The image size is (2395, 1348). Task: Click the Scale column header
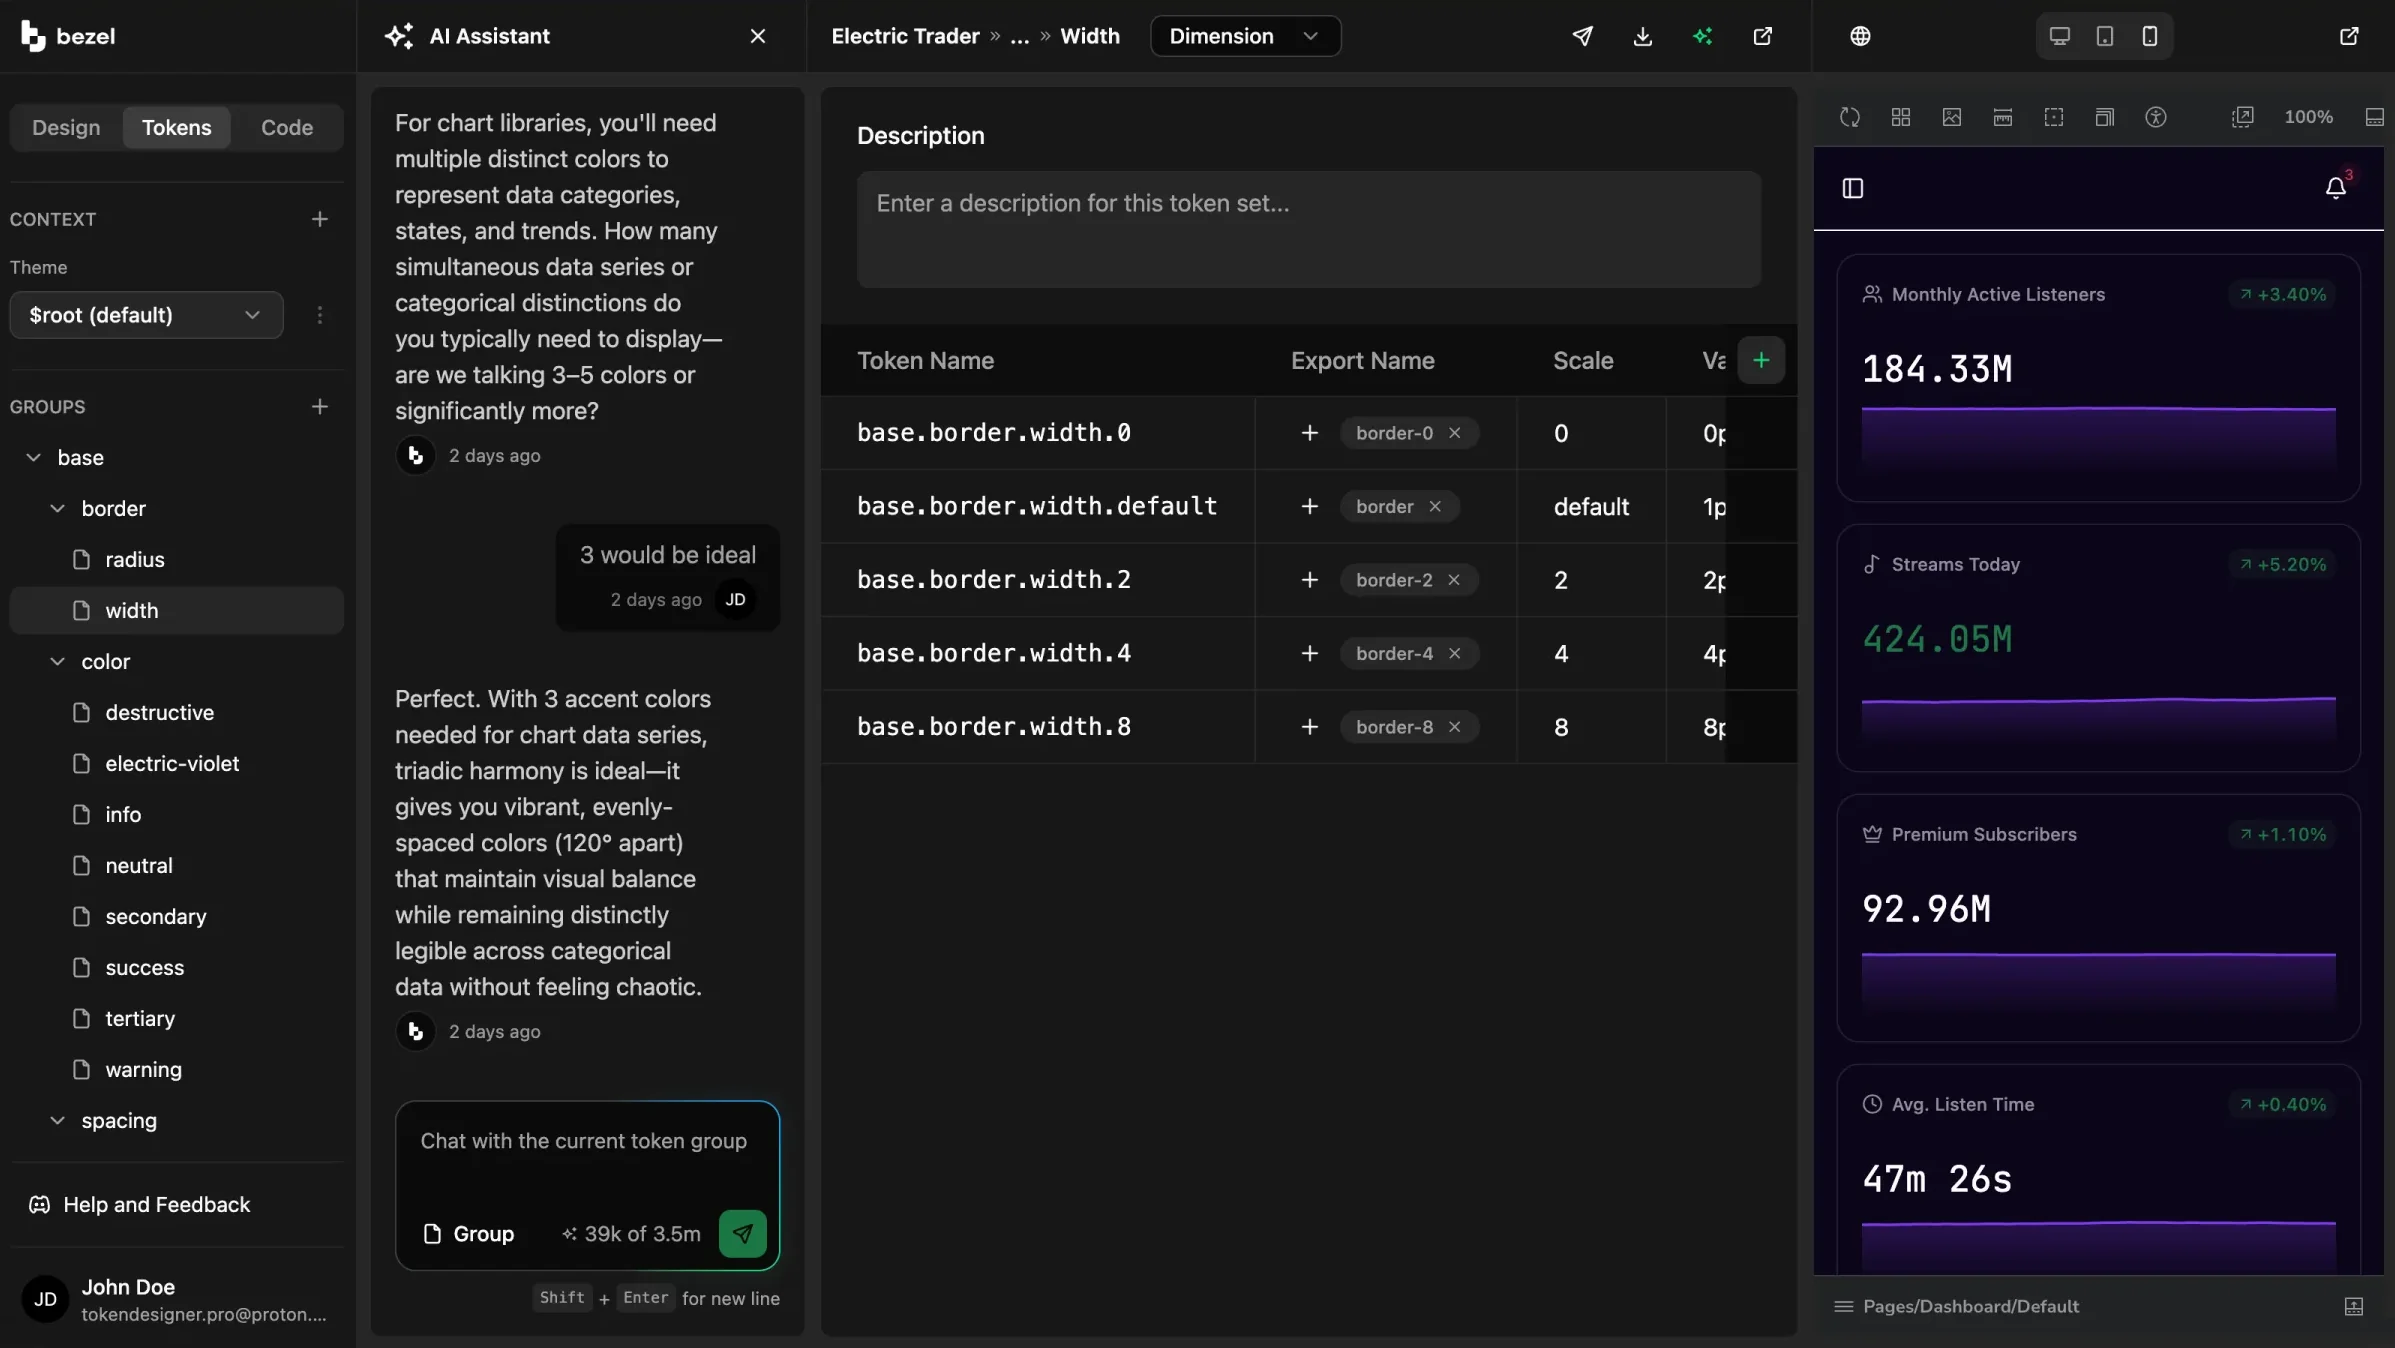(1583, 360)
